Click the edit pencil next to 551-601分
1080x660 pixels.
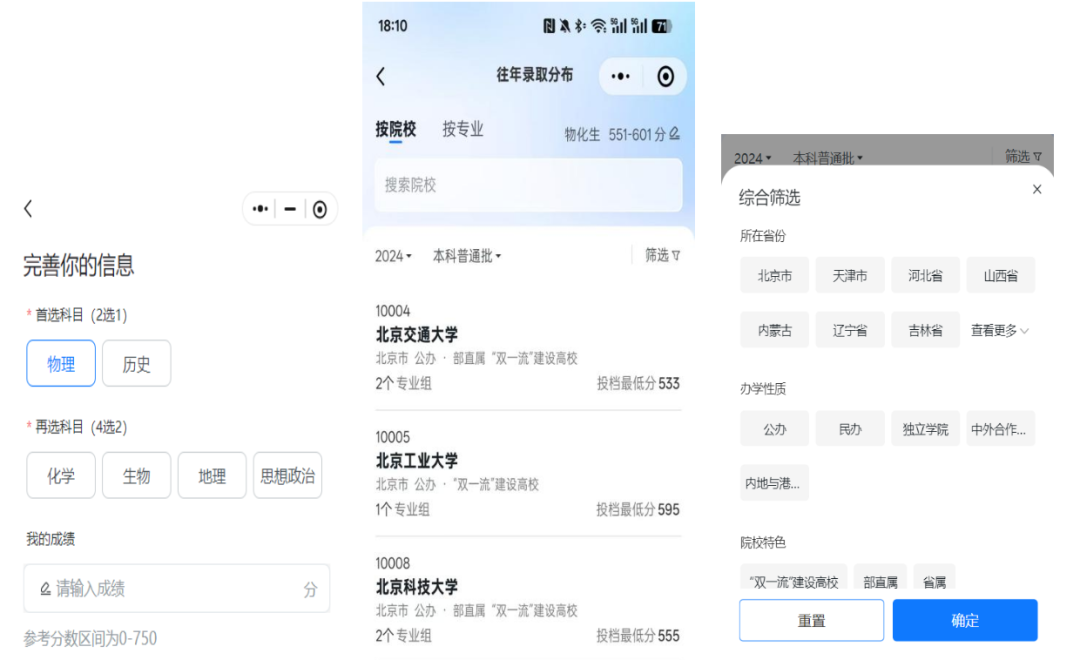tap(675, 134)
